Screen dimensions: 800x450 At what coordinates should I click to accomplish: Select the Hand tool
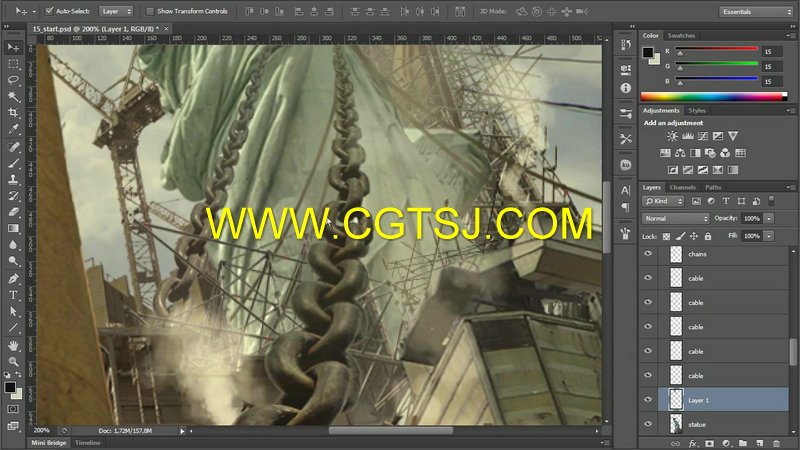[13, 346]
